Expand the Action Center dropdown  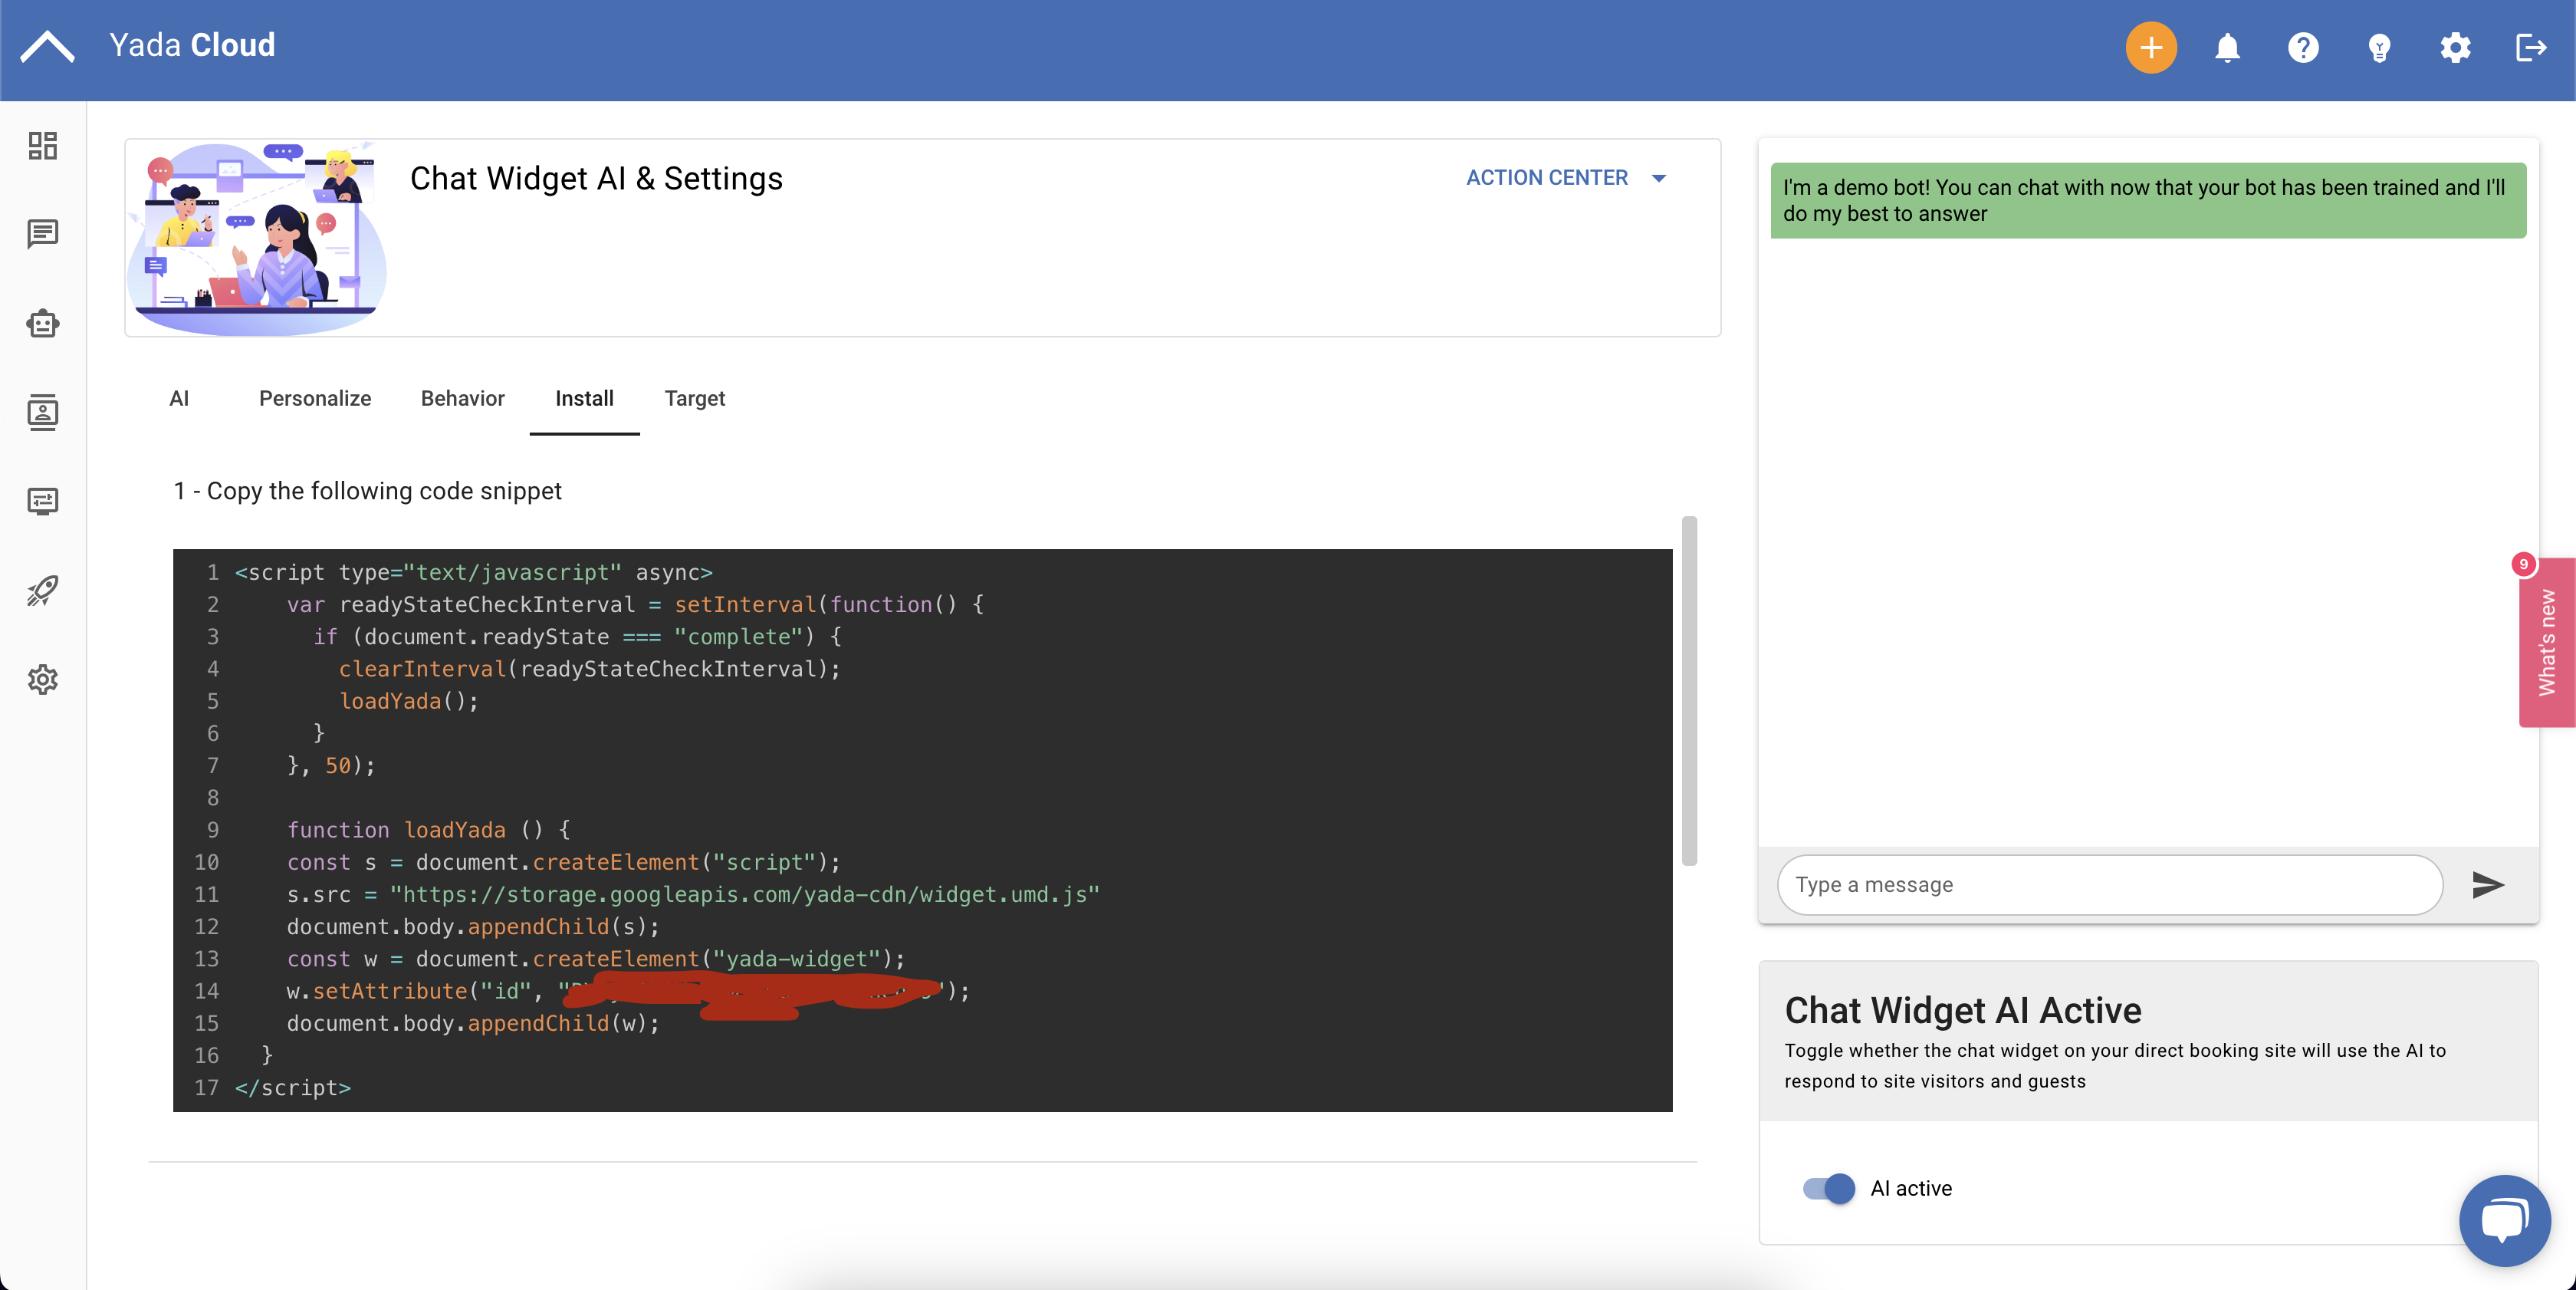(1566, 178)
